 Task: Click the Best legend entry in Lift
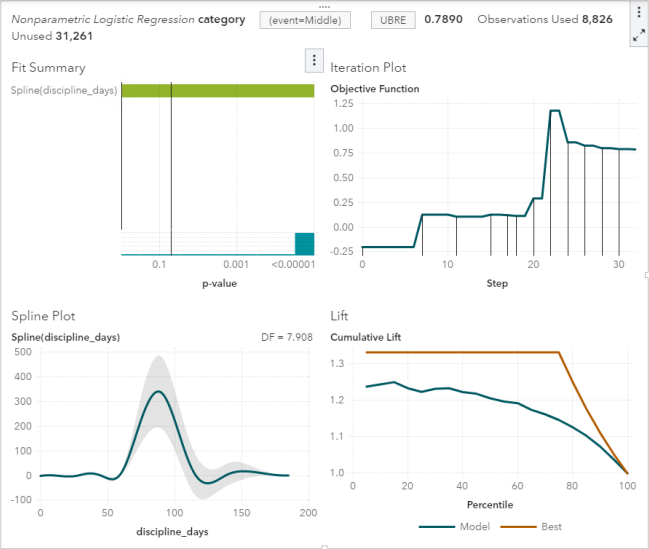coord(551,526)
